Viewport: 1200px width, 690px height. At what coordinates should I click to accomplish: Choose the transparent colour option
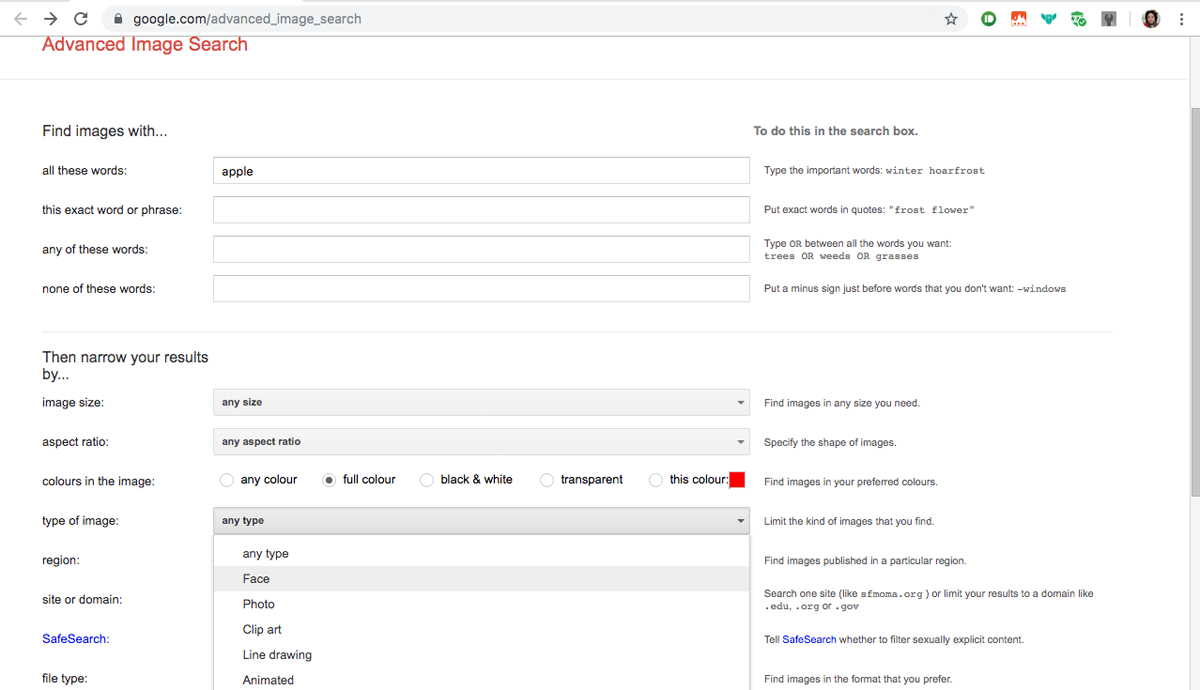tap(547, 480)
